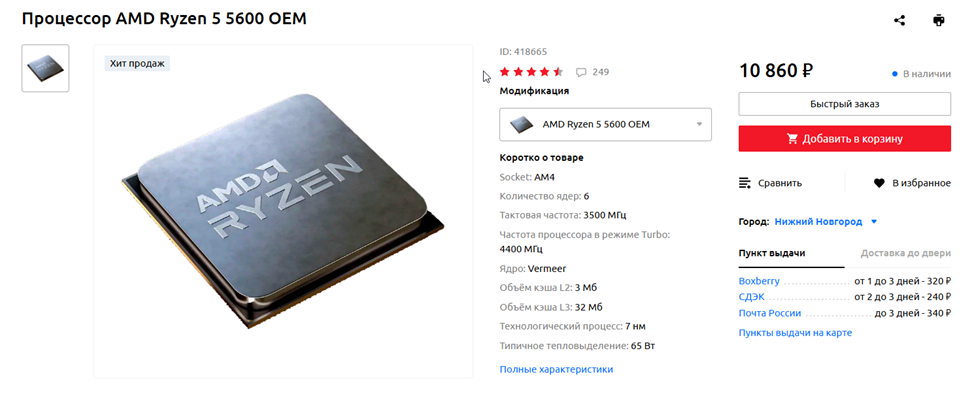Switch to the Доставка до двери tab

click(x=906, y=254)
